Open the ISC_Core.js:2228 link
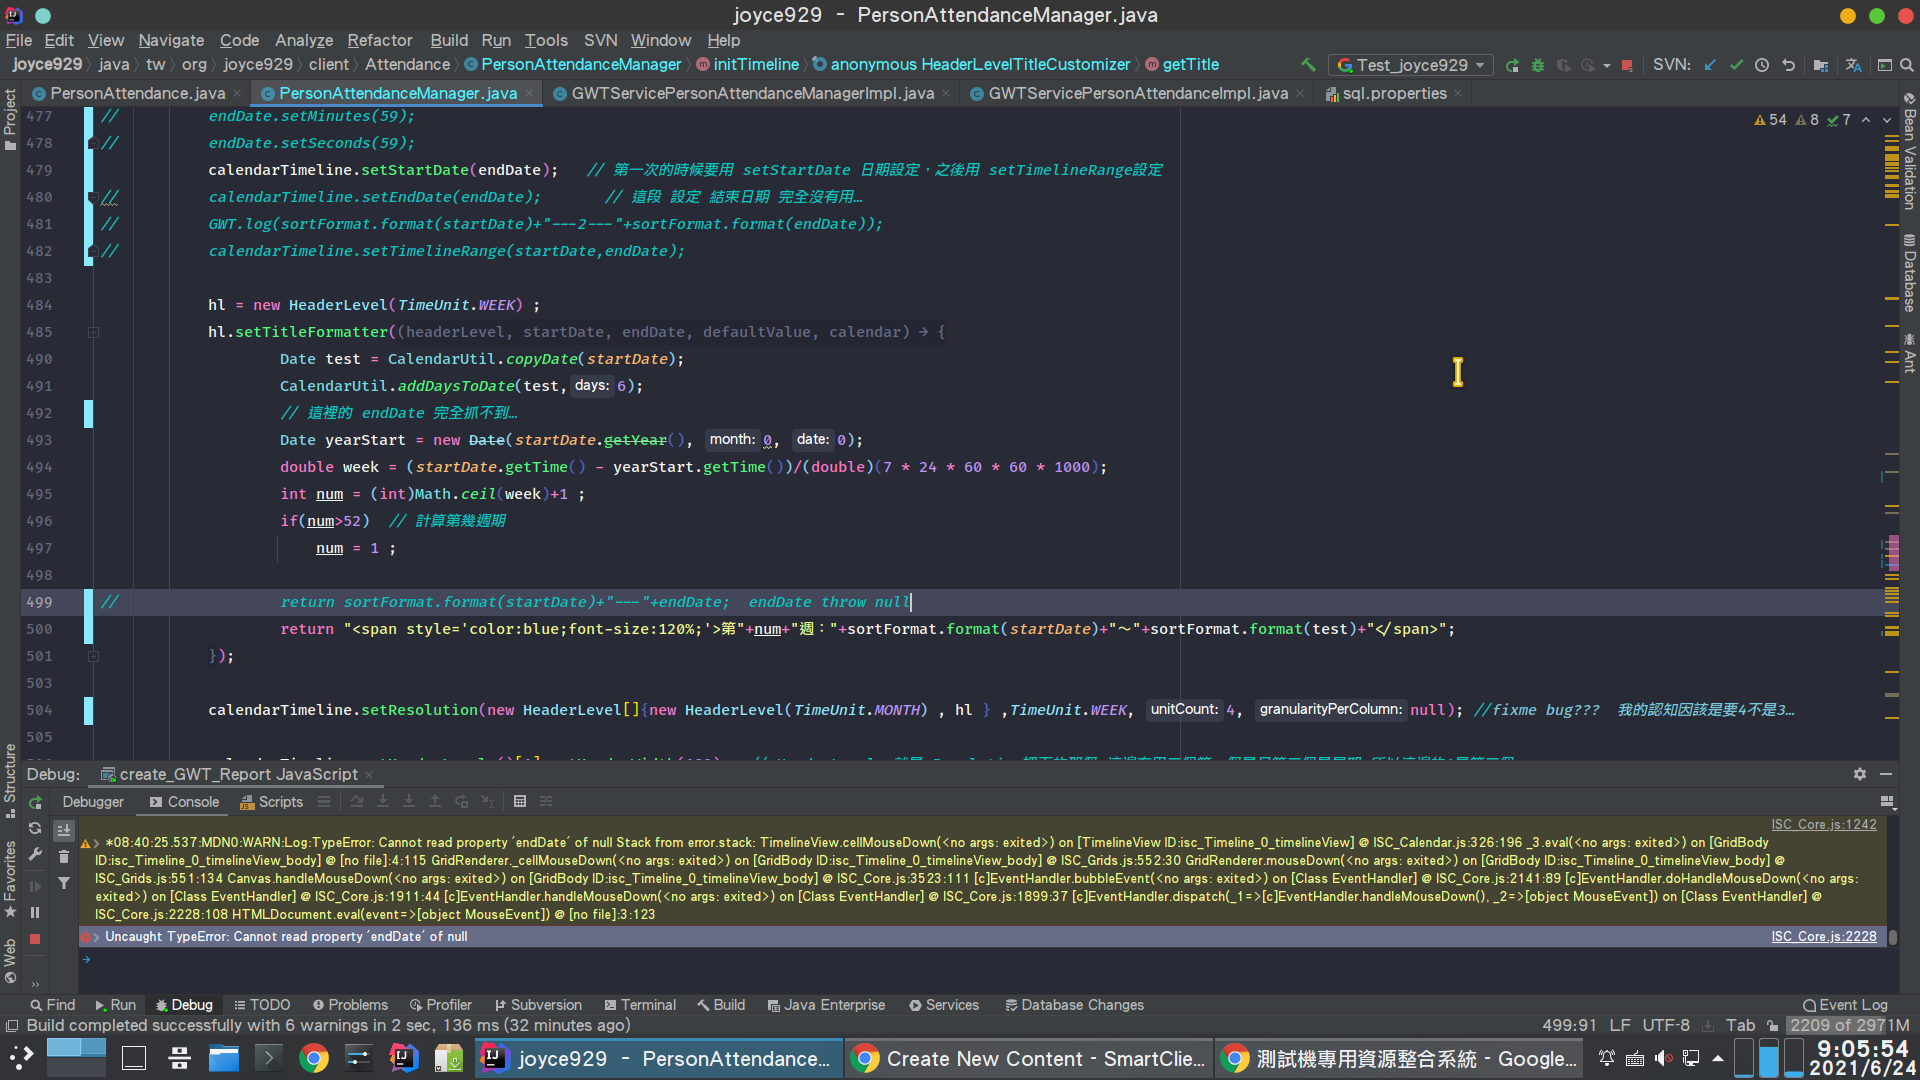 (x=1823, y=937)
